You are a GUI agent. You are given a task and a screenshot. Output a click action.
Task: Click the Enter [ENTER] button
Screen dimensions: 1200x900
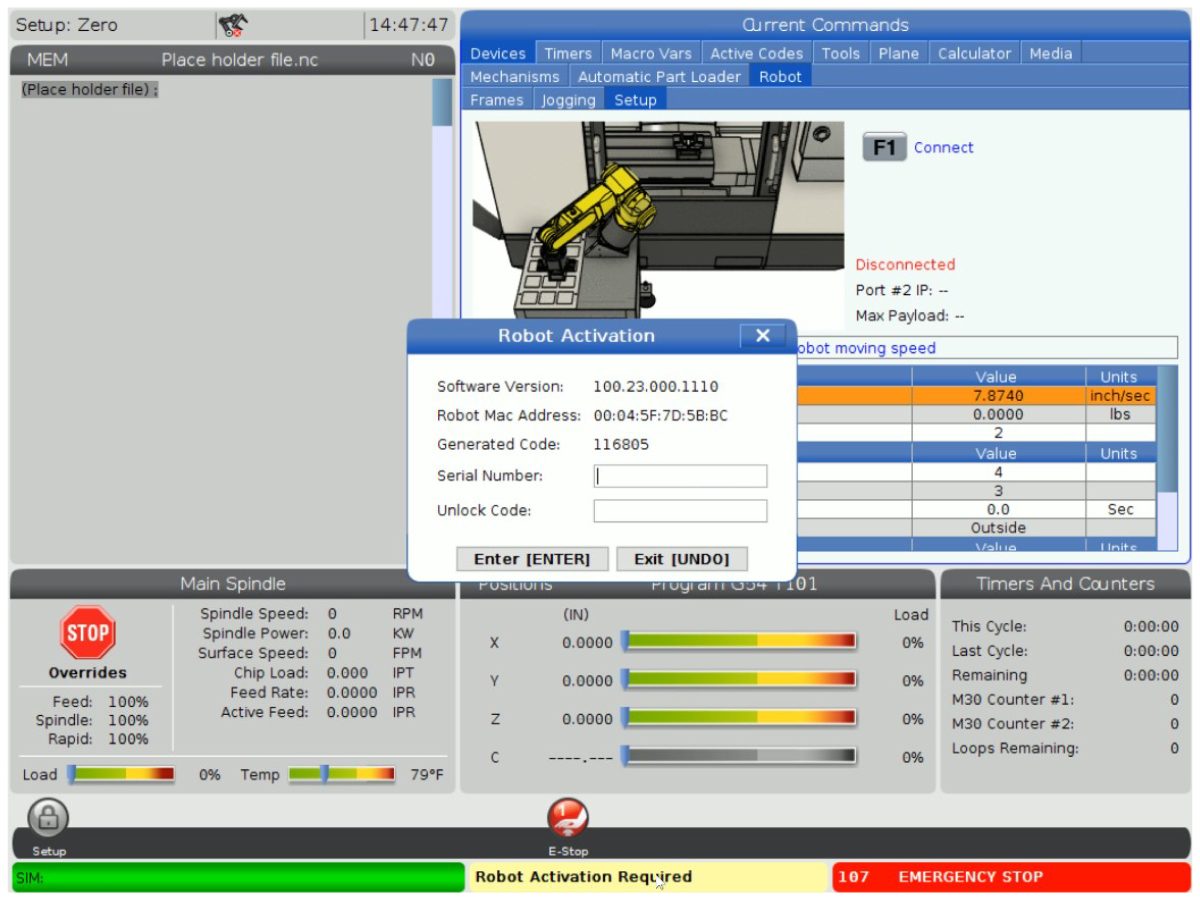[532, 559]
